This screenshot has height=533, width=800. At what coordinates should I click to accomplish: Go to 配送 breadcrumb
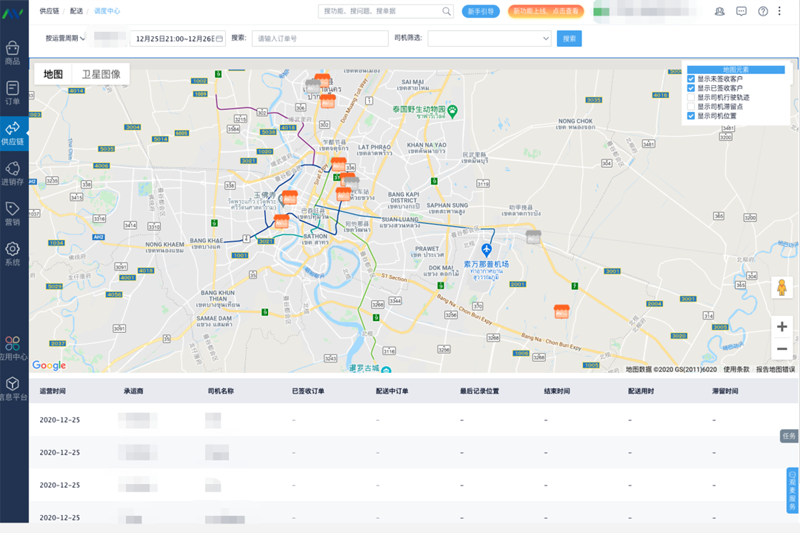click(x=77, y=11)
